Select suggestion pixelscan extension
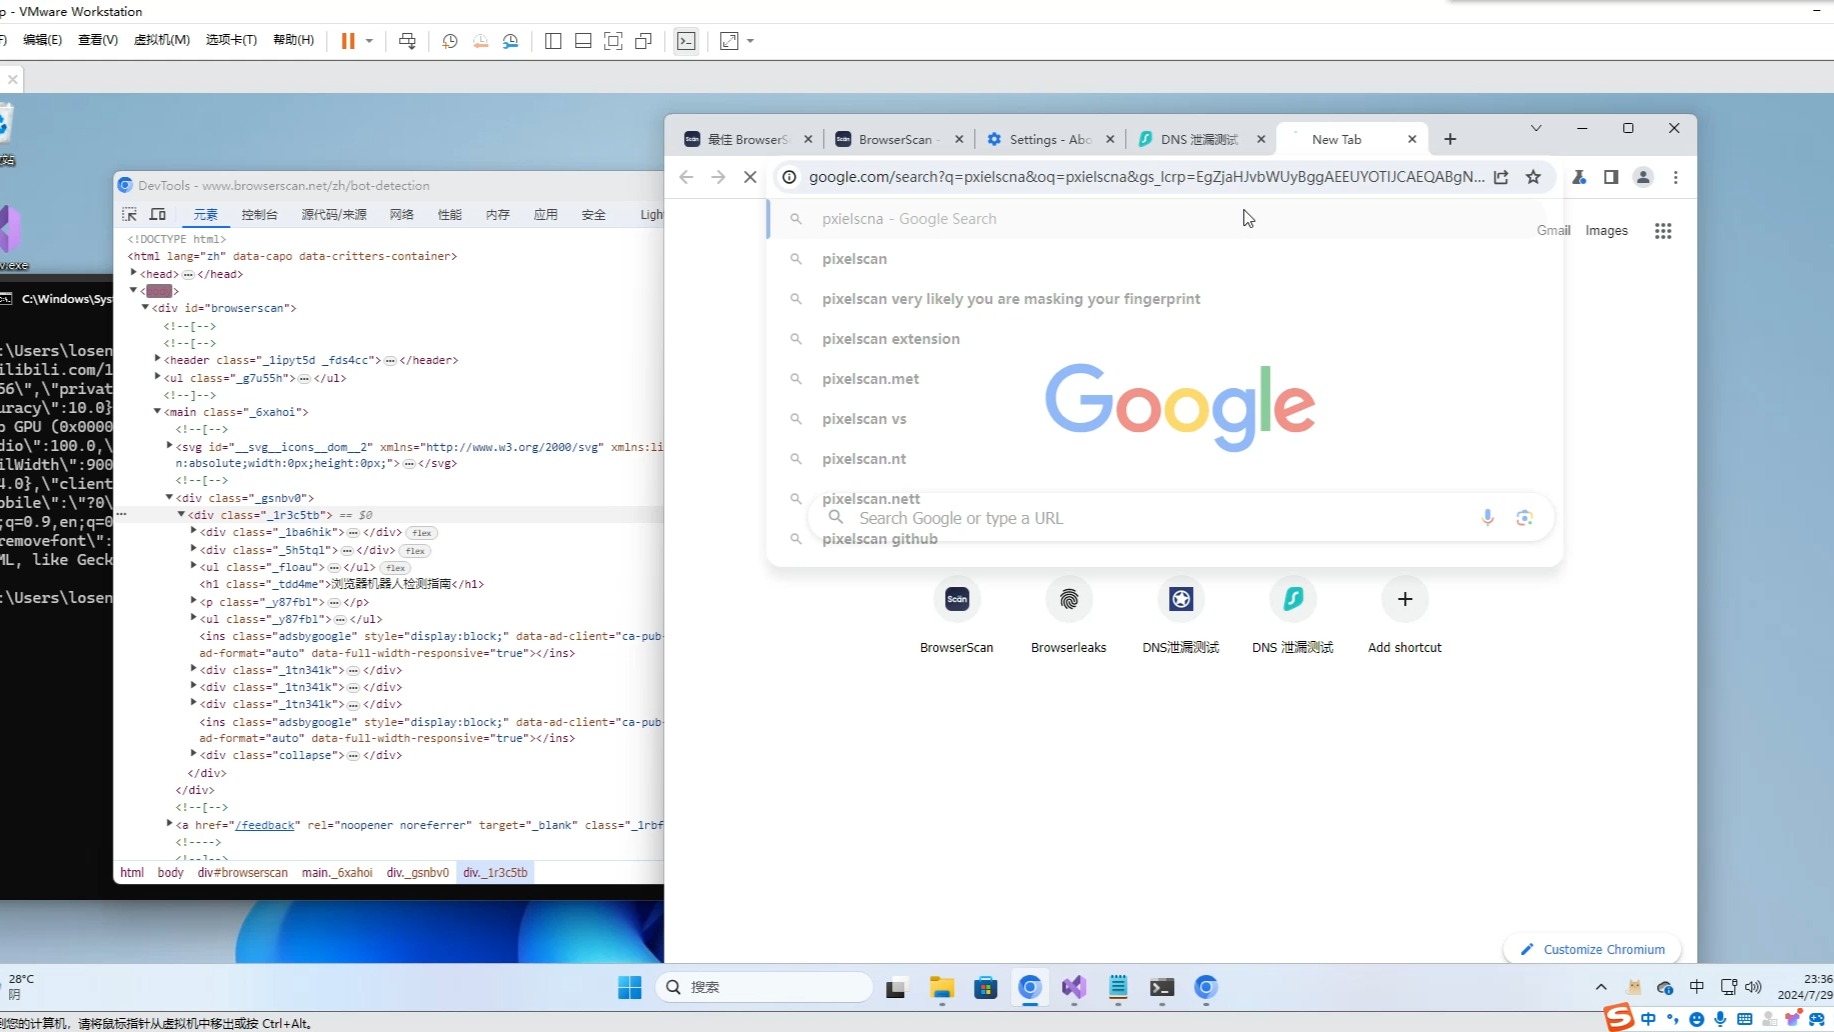Screen dimensions: 1834x1032 coord(1164,339)
